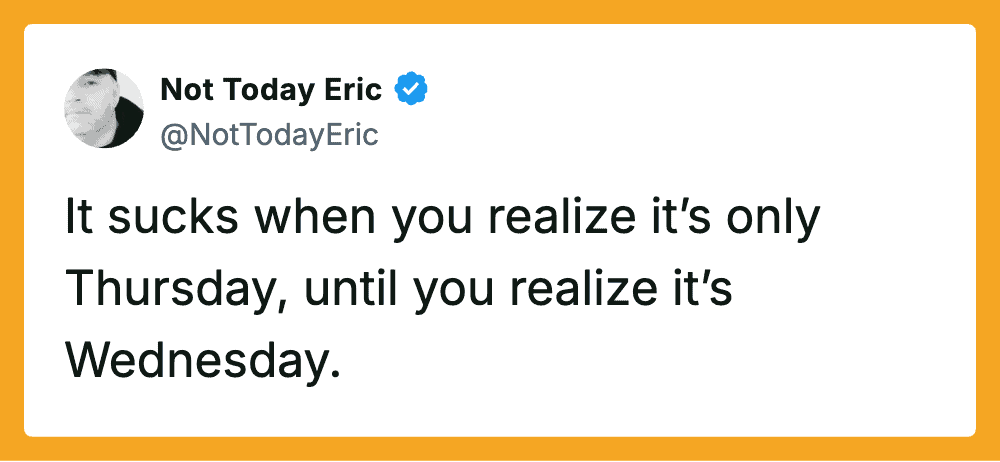Click the blue verified checkmark badge
Viewport: 1000px width, 462px height.
tap(411, 90)
